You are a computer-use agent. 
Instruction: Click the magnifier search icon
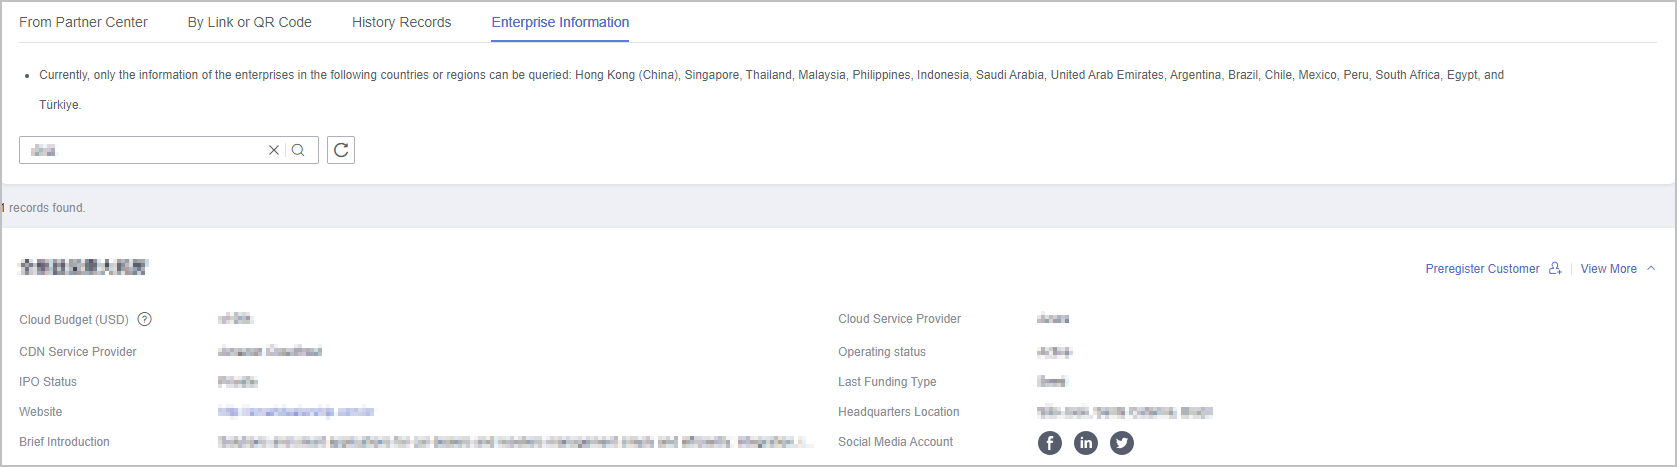298,150
